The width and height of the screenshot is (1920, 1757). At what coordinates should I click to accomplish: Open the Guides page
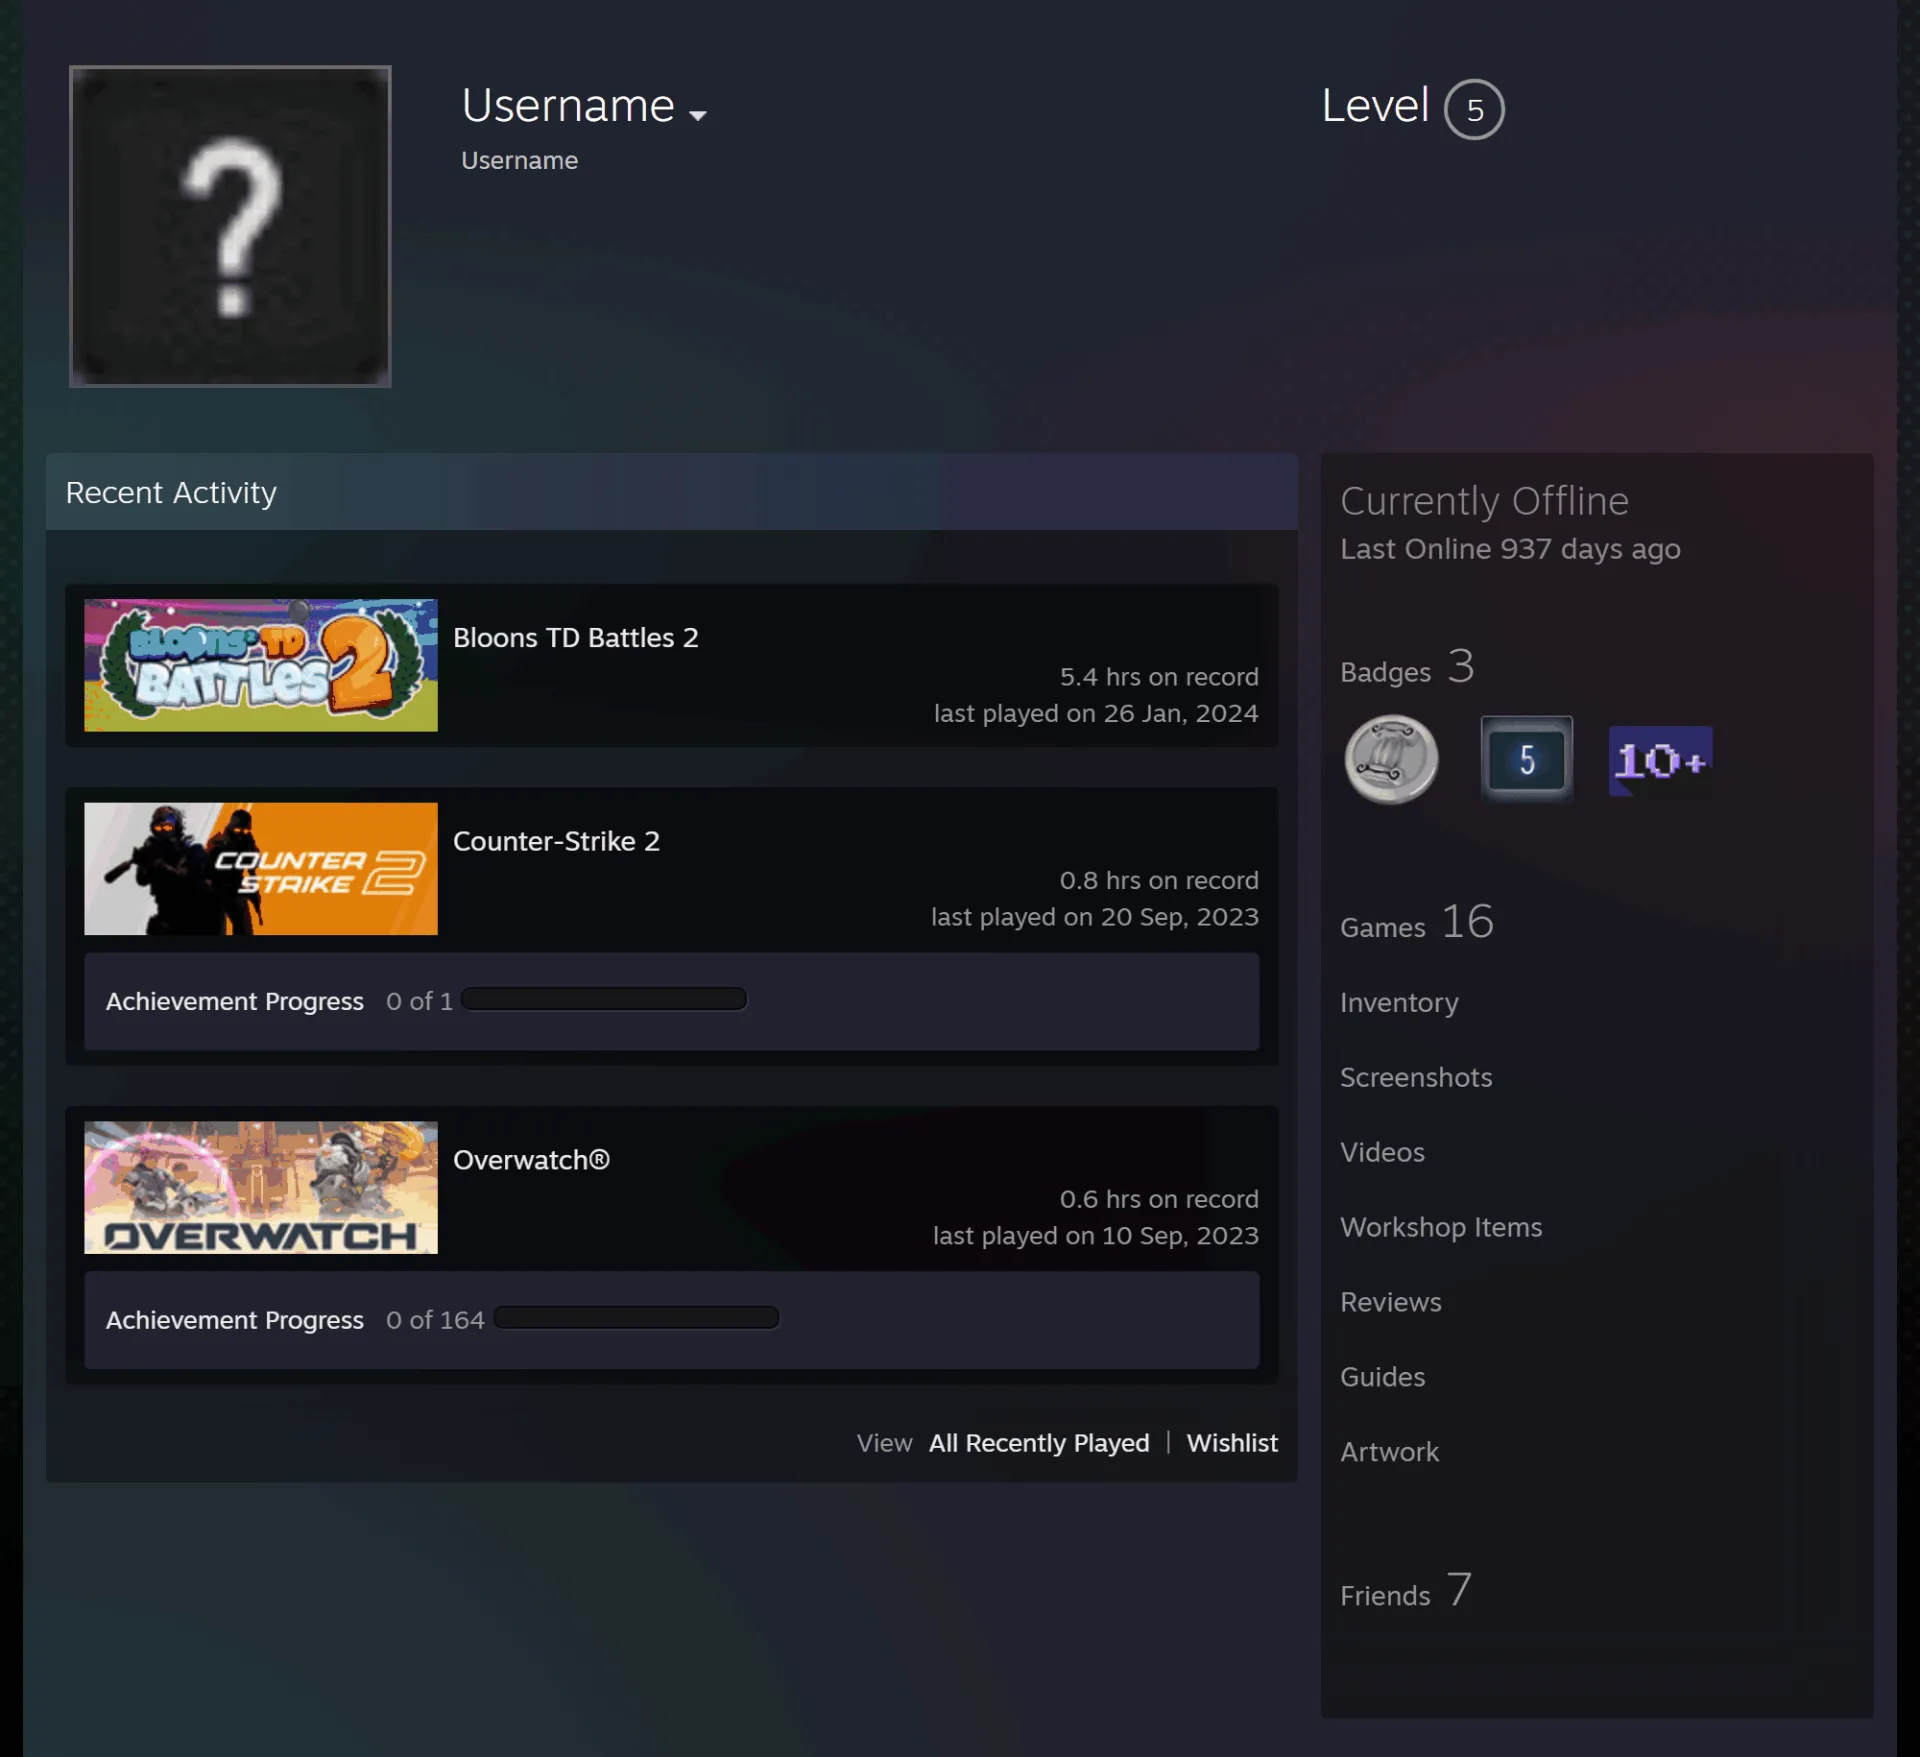(x=1383, y=1377)
